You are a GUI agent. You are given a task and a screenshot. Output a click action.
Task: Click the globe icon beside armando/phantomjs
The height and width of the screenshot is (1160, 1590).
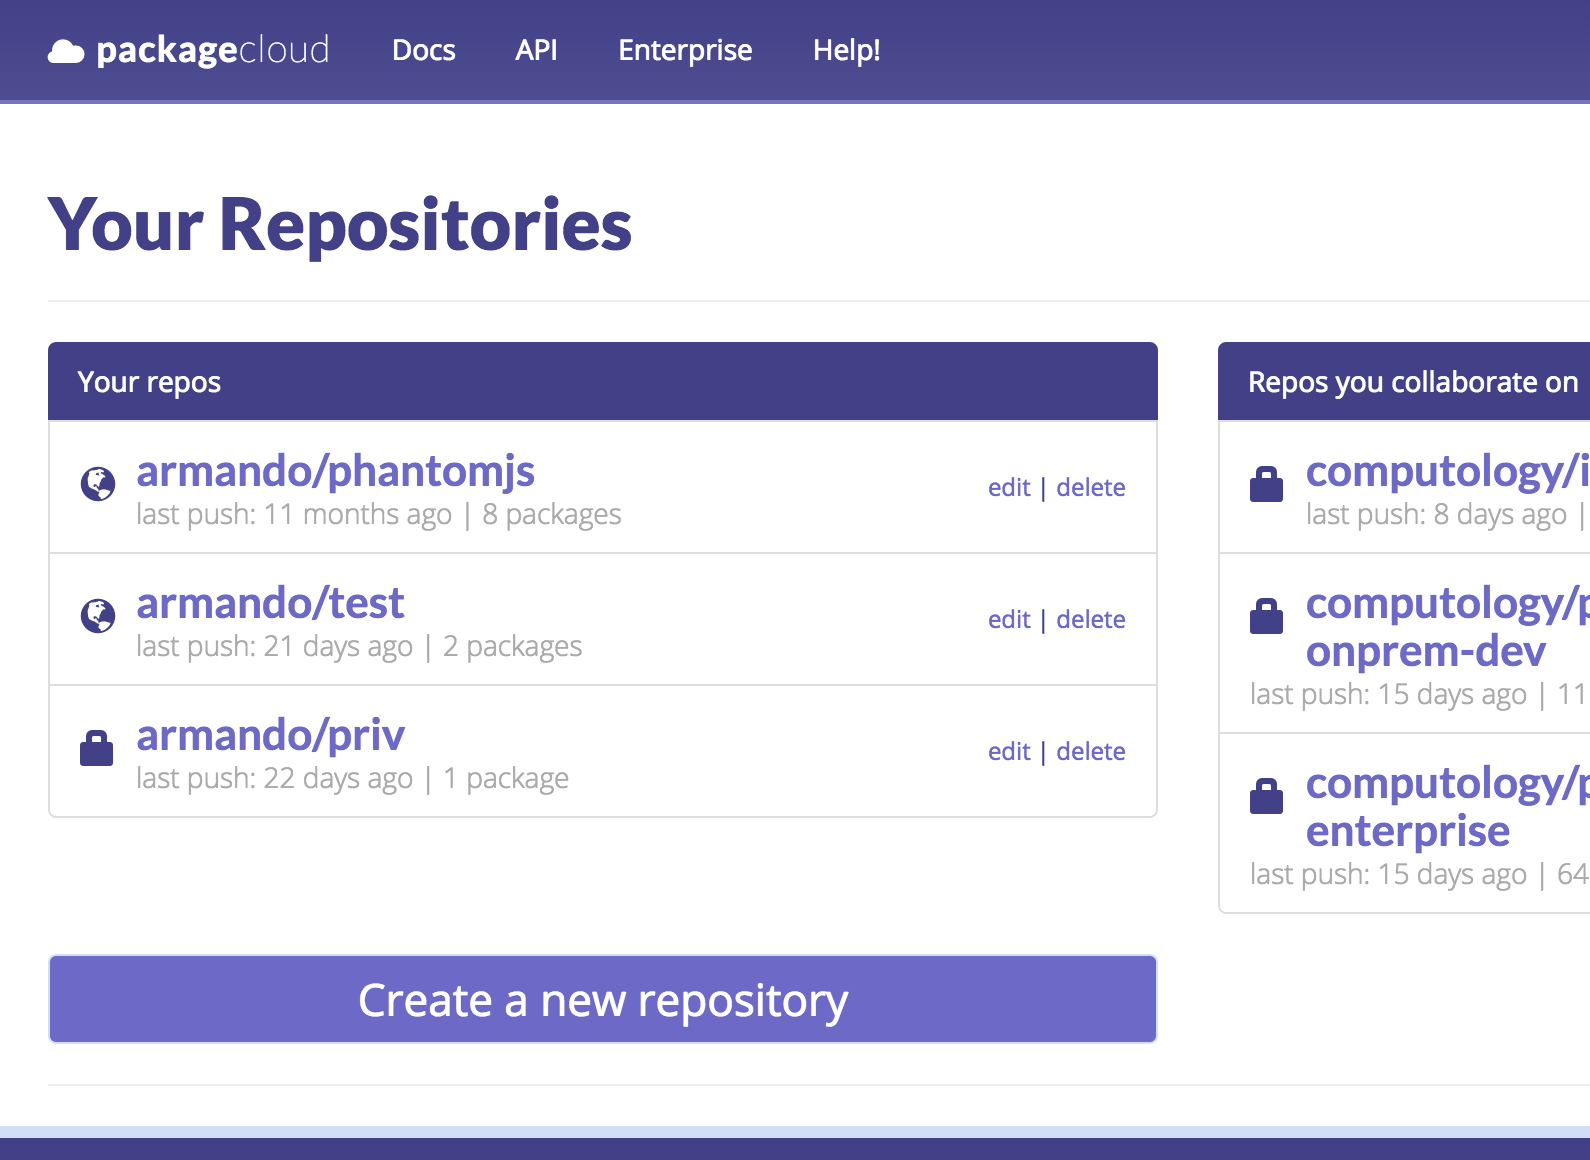click(x=98, y=484)
